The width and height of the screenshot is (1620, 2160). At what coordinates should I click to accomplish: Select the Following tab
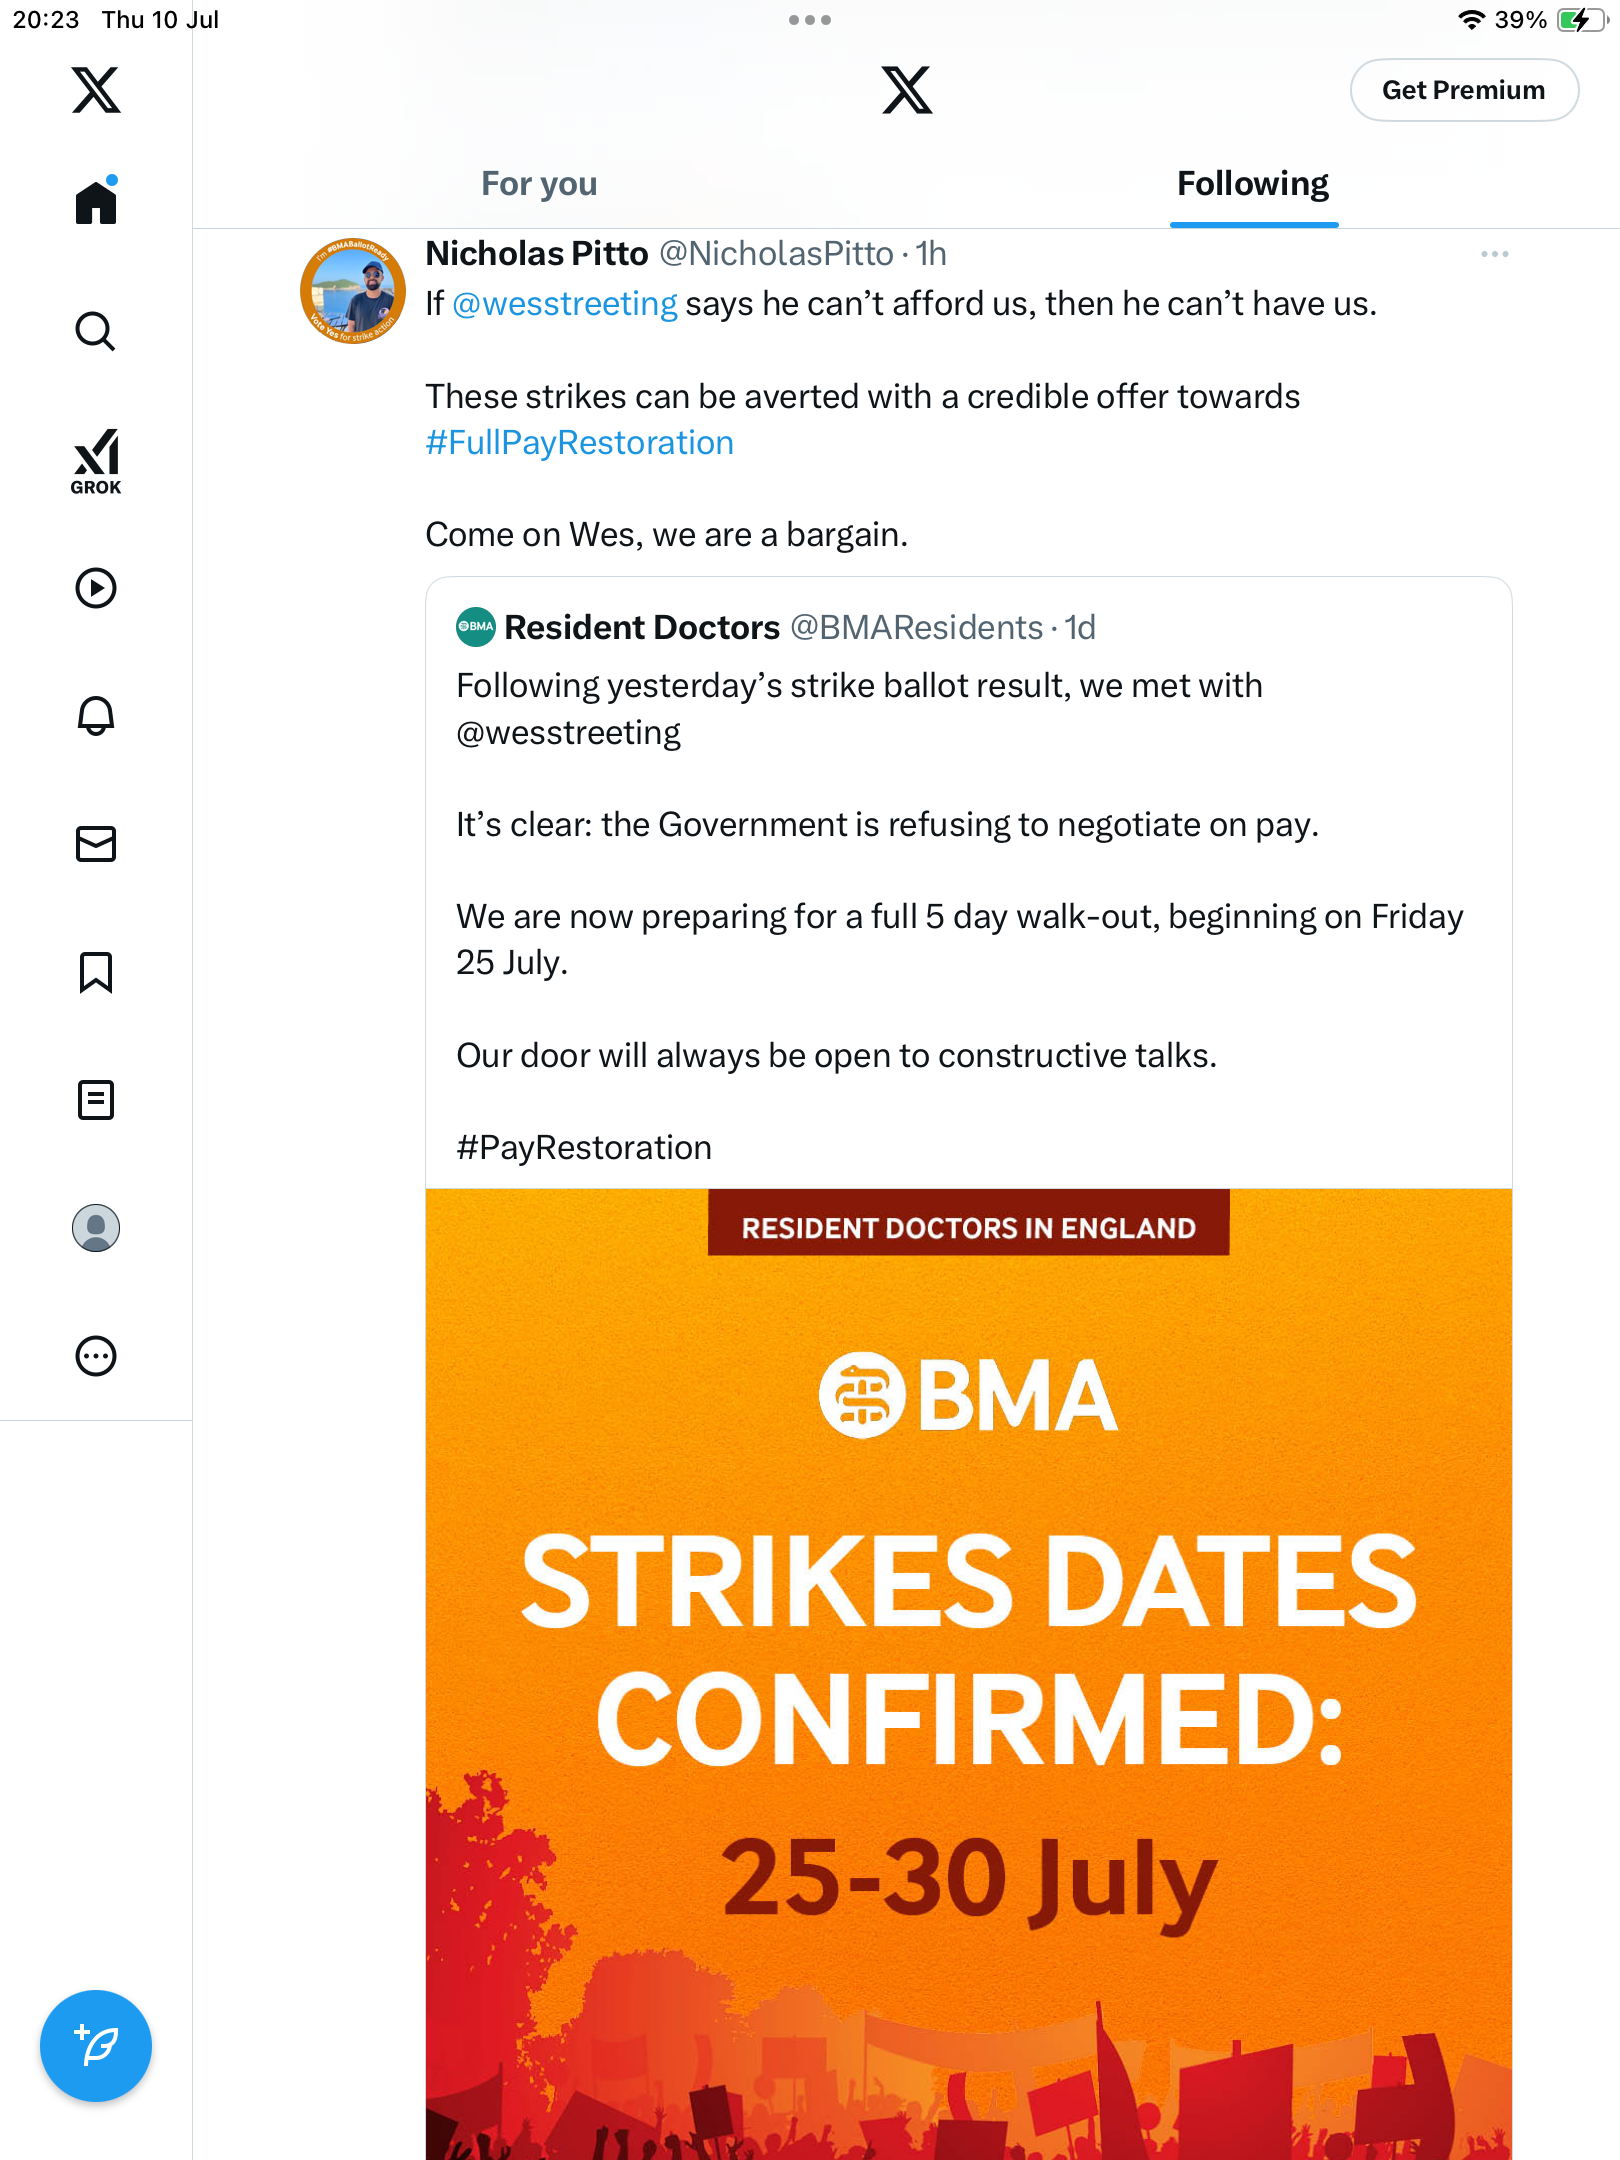1253,183
